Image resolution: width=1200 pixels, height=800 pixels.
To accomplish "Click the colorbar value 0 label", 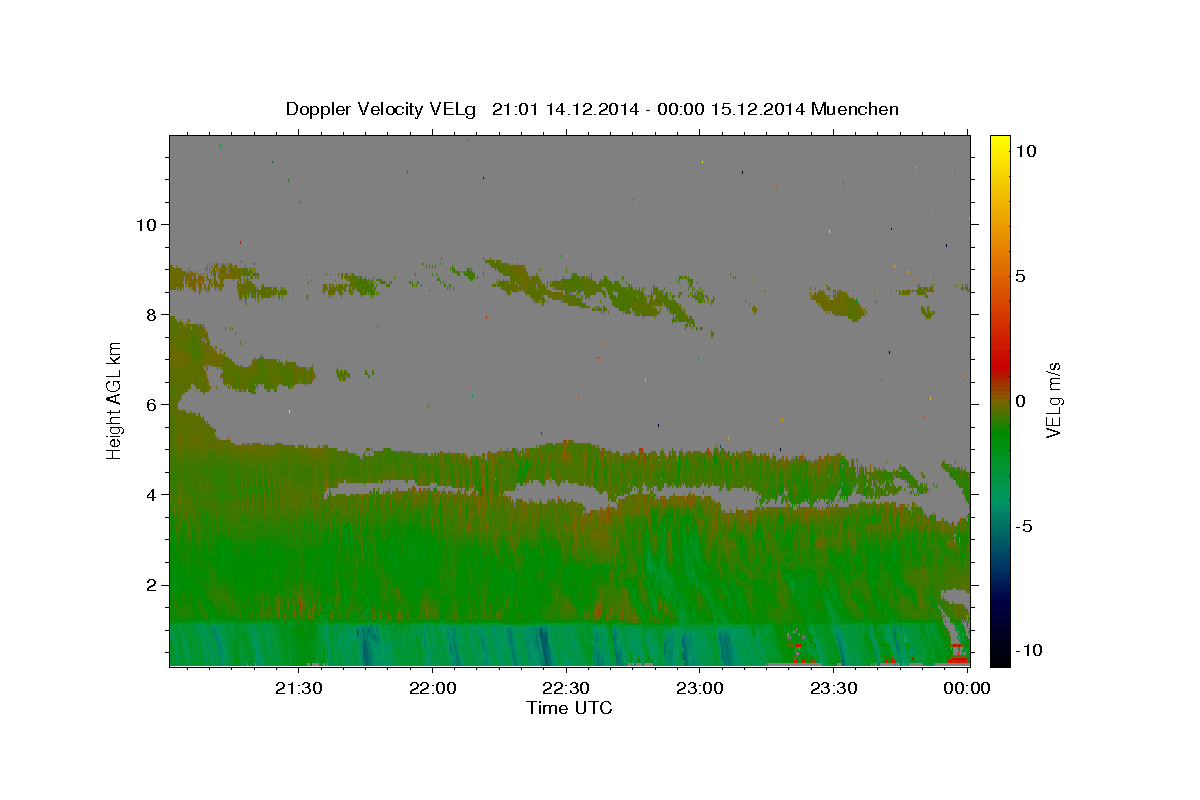I will pyautogui.click(x=1021, y=401).
